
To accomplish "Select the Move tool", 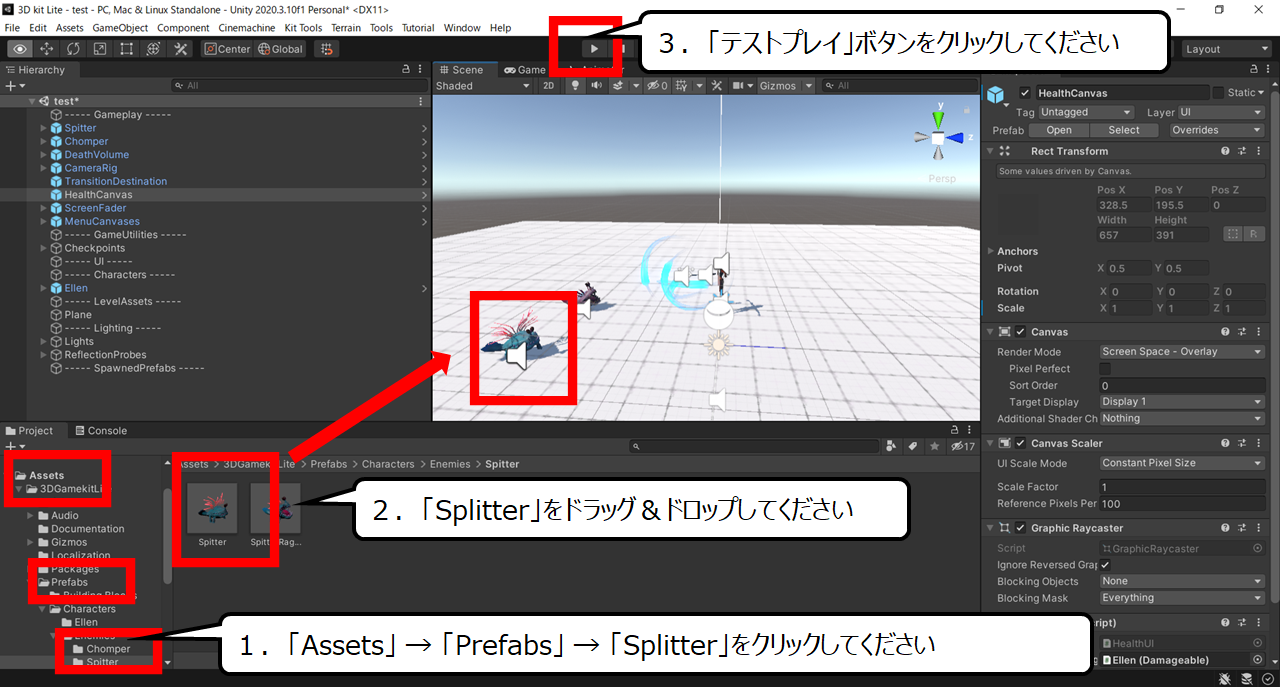I will [46, 49].
